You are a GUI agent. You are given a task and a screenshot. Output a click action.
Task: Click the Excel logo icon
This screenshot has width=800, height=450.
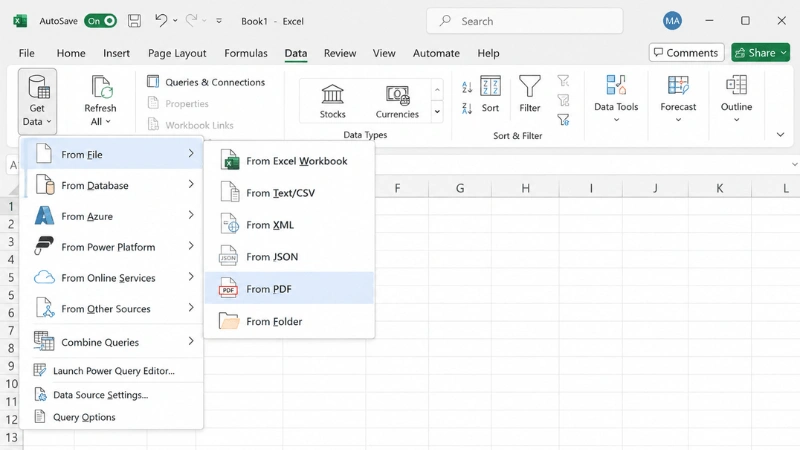pyautogui.click(x=20, y=21)
